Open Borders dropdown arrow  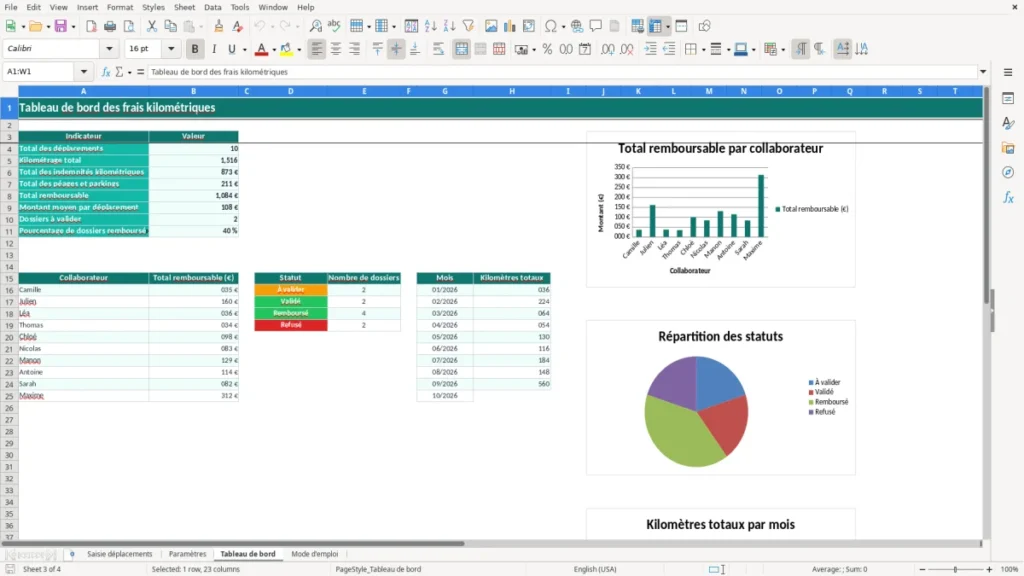click(x=703, y=50)
